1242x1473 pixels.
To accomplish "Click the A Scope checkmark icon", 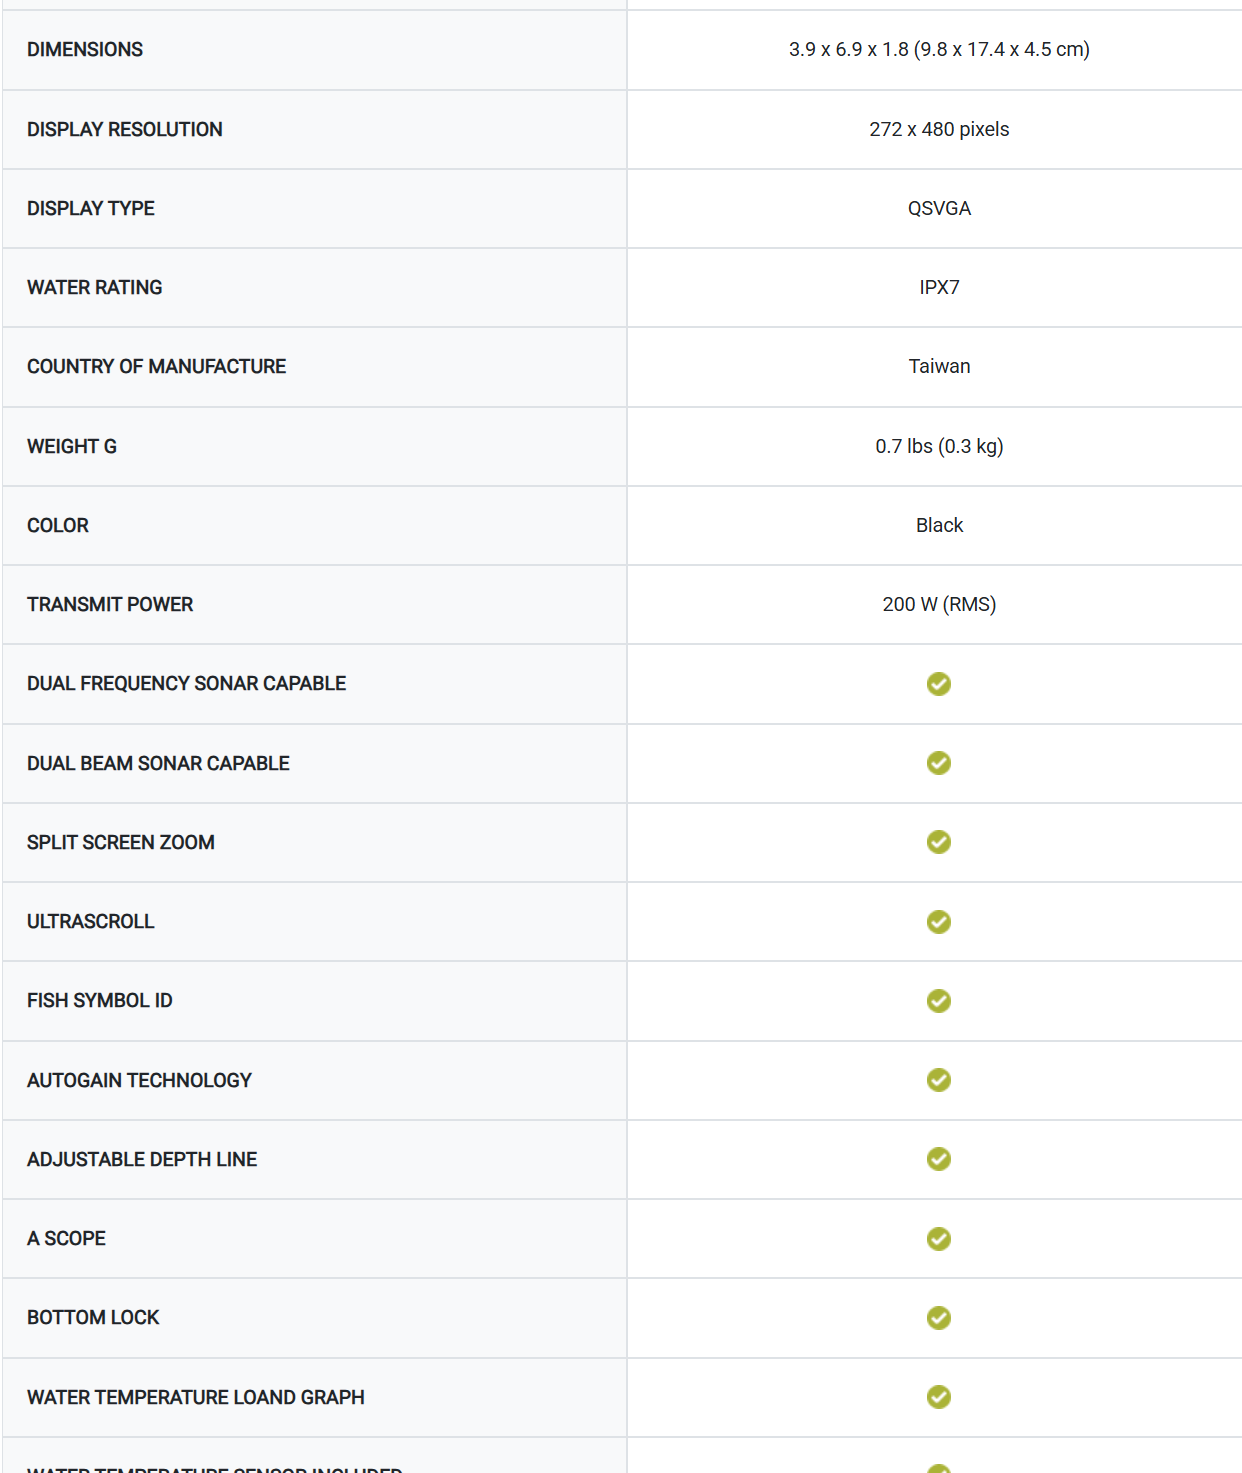I will point(938,1239).
